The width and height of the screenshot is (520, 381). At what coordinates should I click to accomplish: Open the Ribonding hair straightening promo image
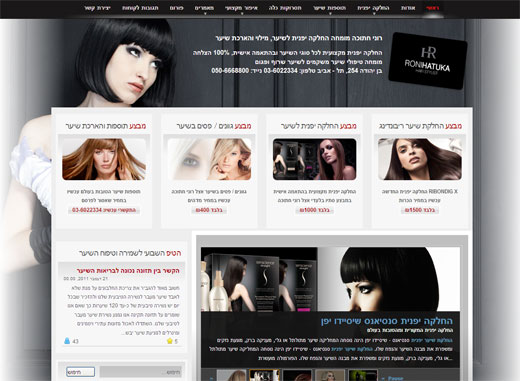click(420, 159)
